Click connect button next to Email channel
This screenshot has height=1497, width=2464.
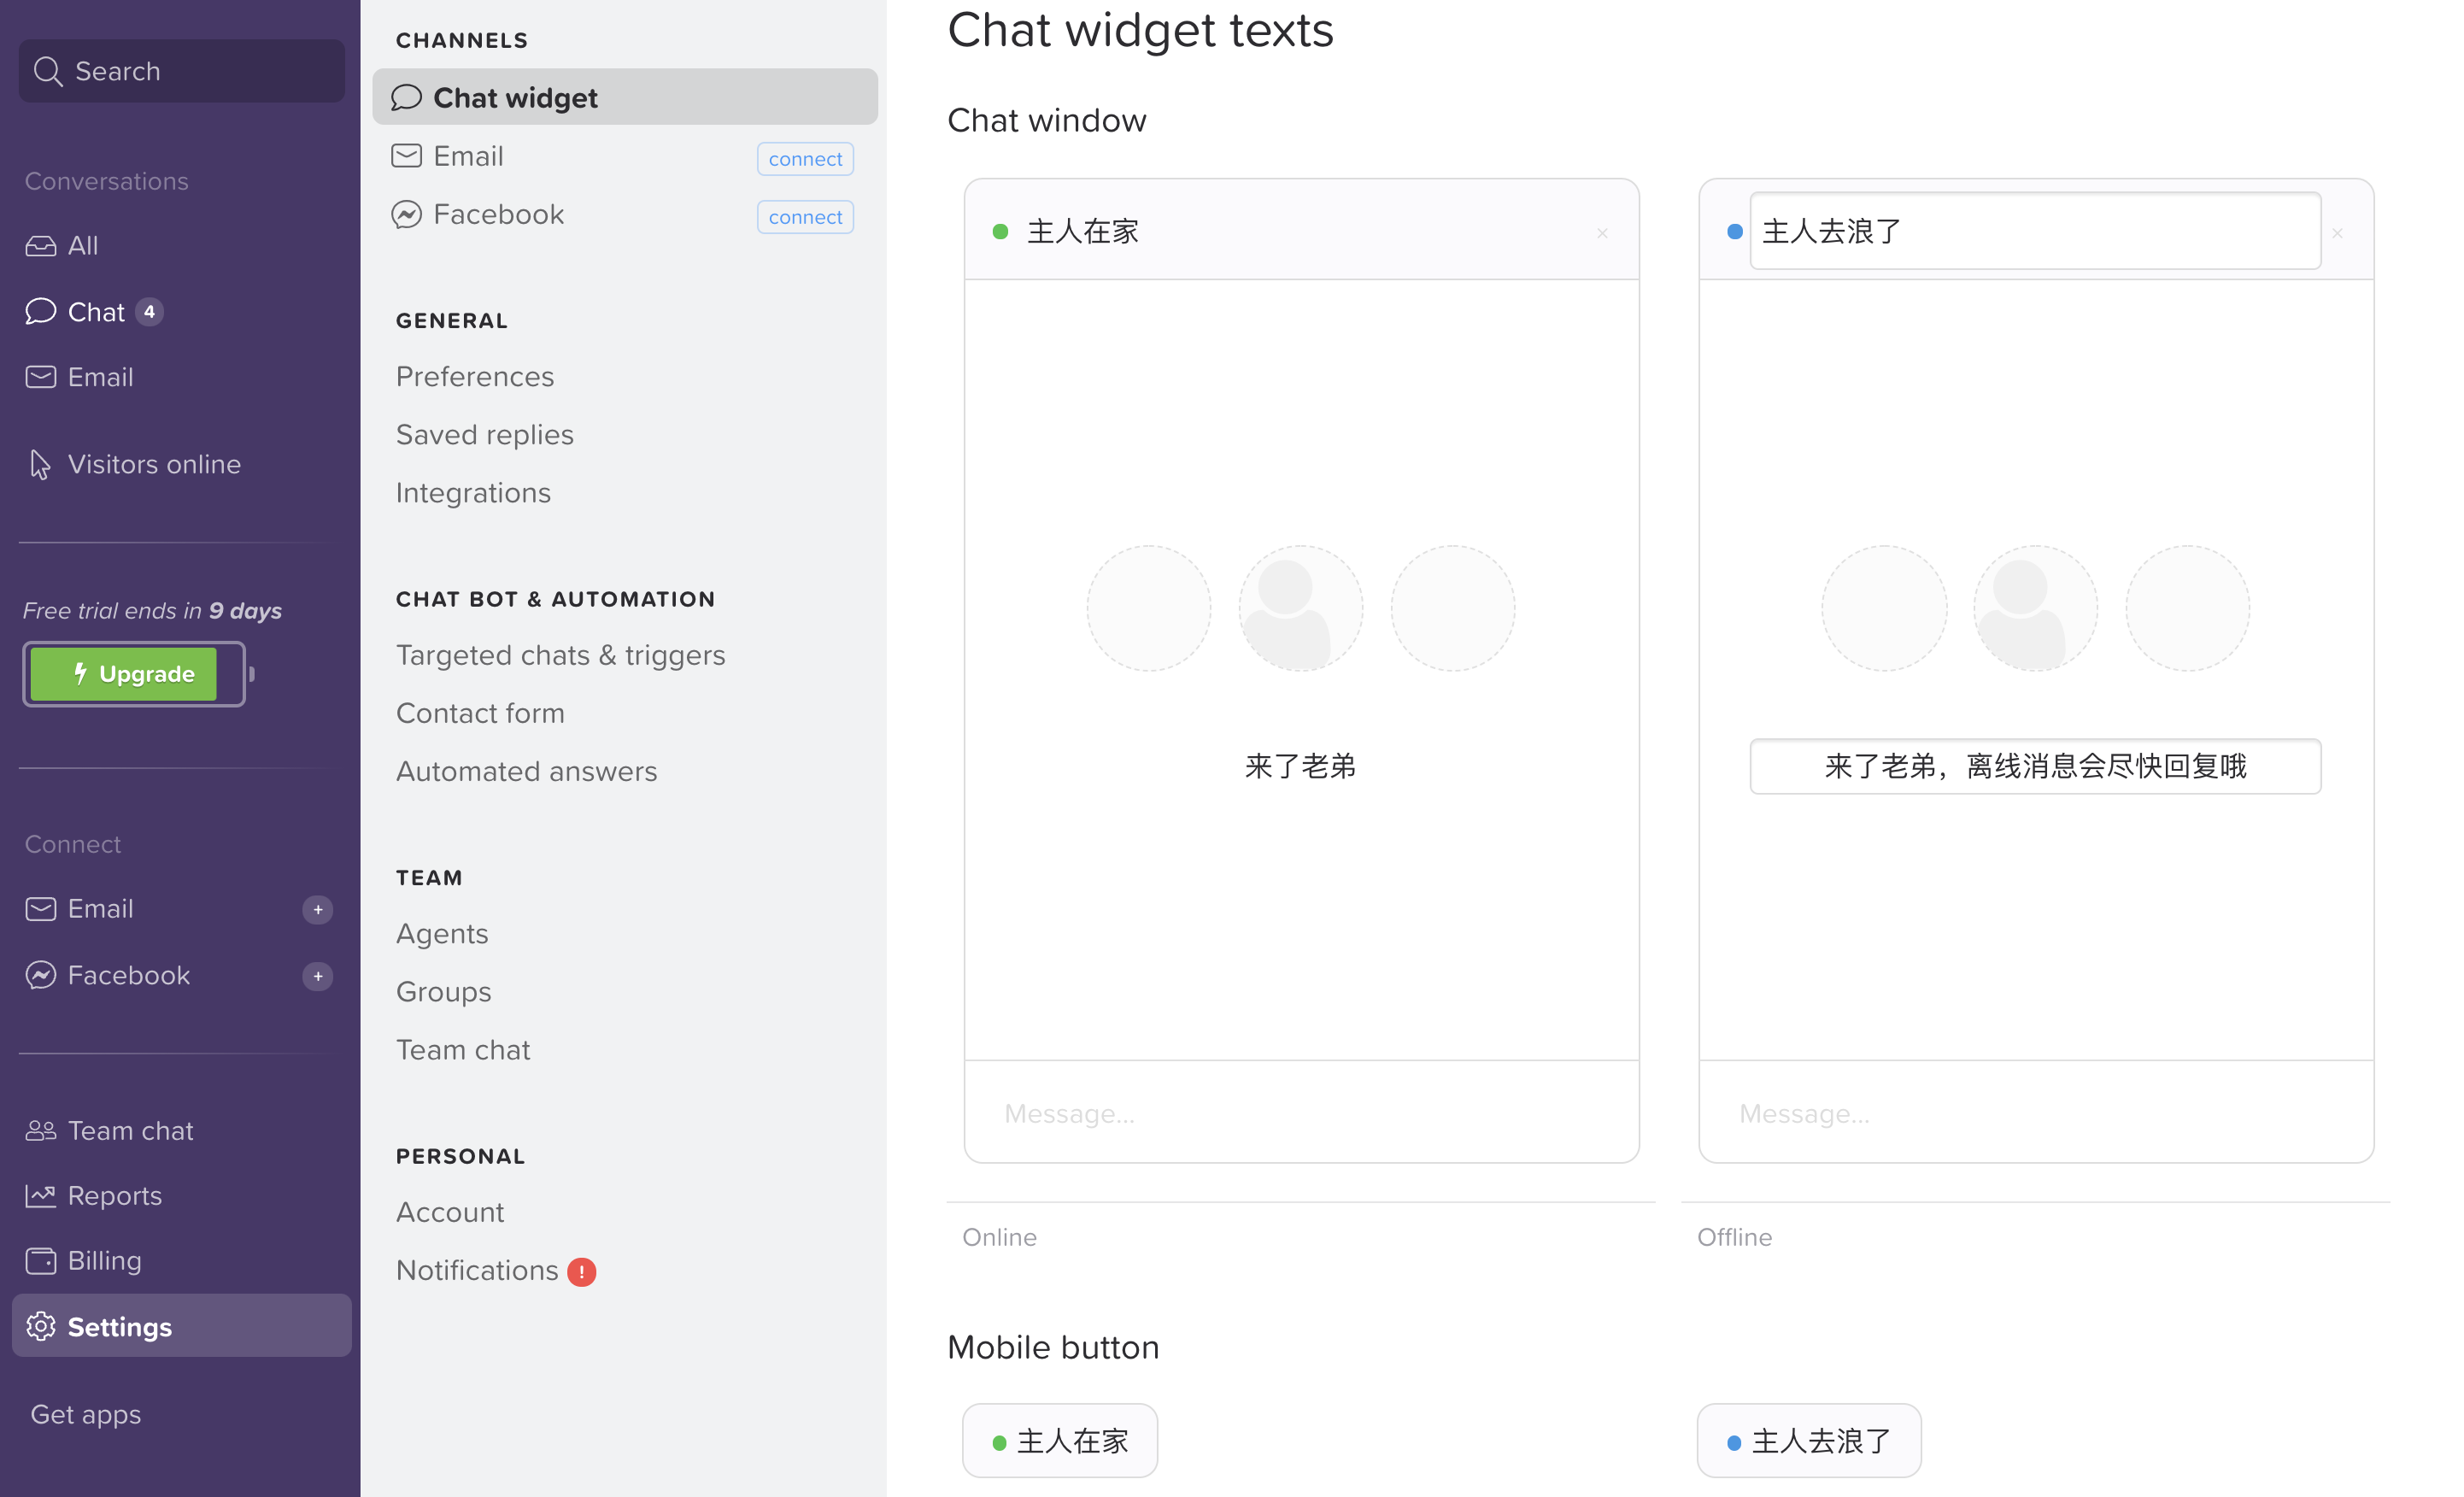(804, 158)
